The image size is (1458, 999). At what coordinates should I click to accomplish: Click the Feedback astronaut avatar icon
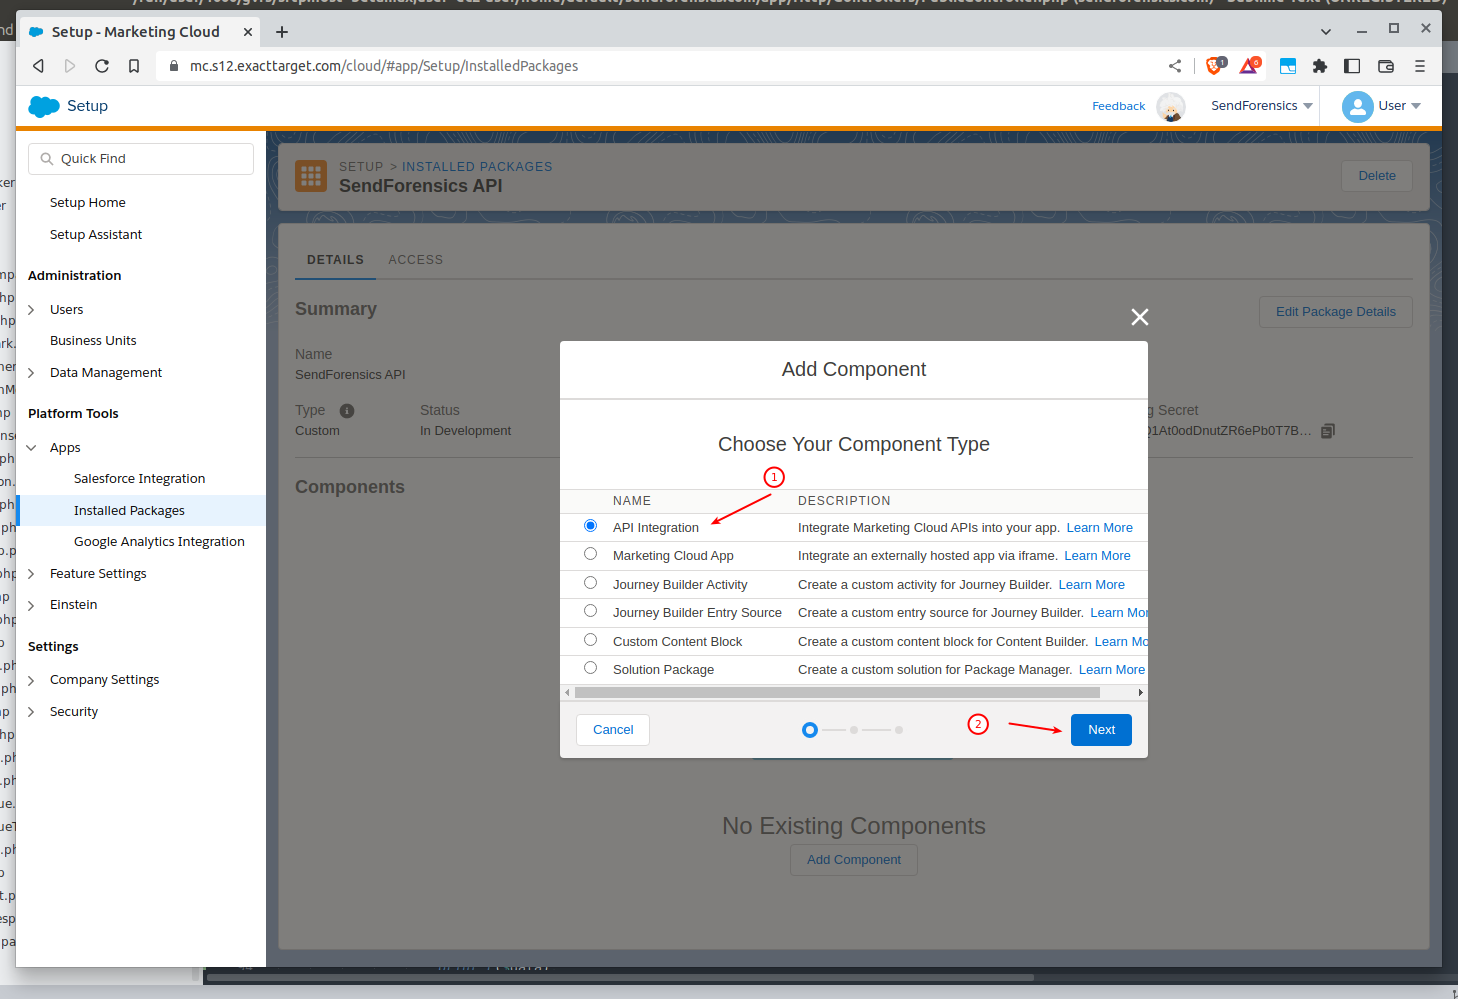click(1171, 106)
